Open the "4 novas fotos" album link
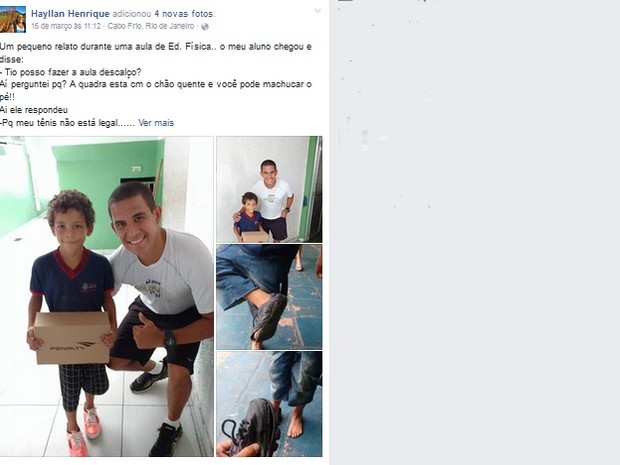Image resolution: width=620 pixels, height=465 pixels. 184,14
